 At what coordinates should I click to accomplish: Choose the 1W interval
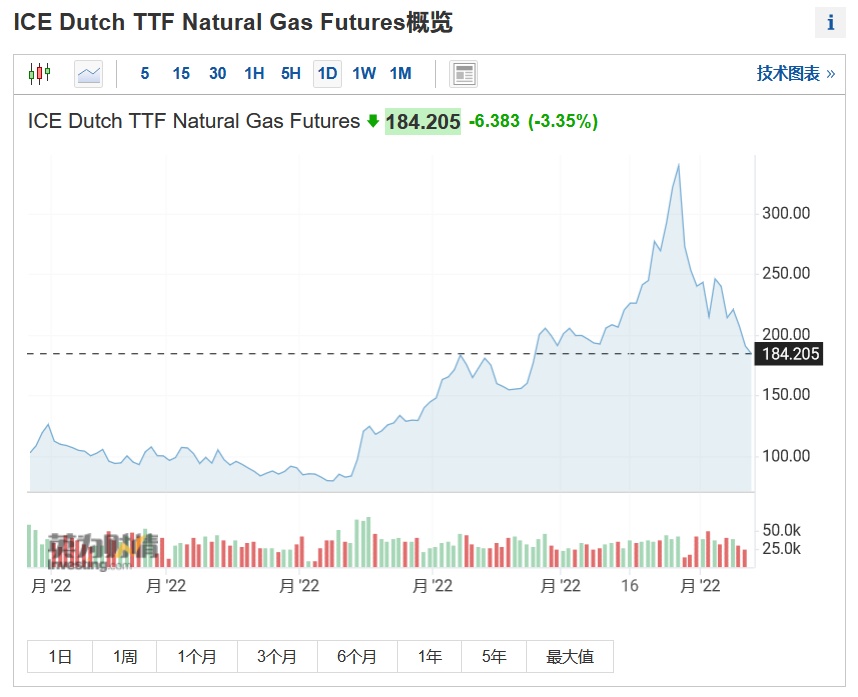364,73
